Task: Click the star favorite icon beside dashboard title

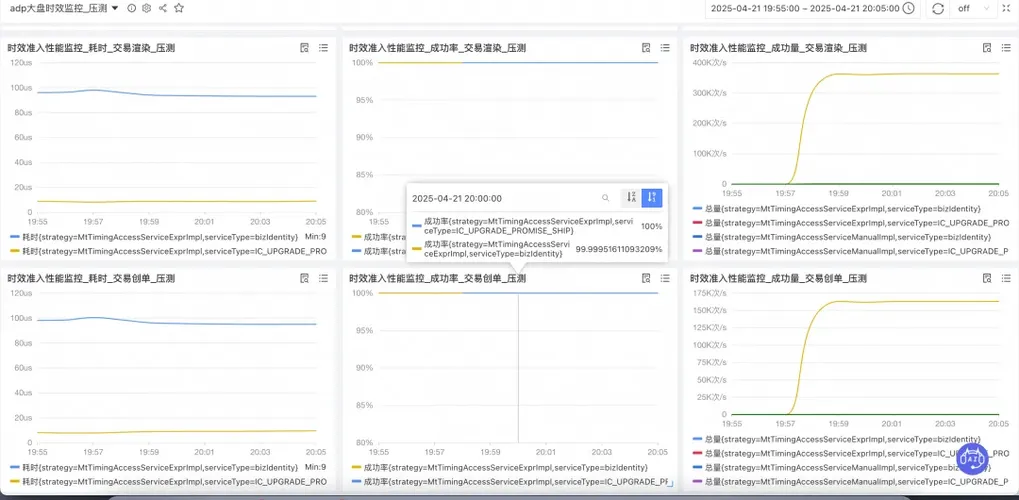Action: pos(179,8)
